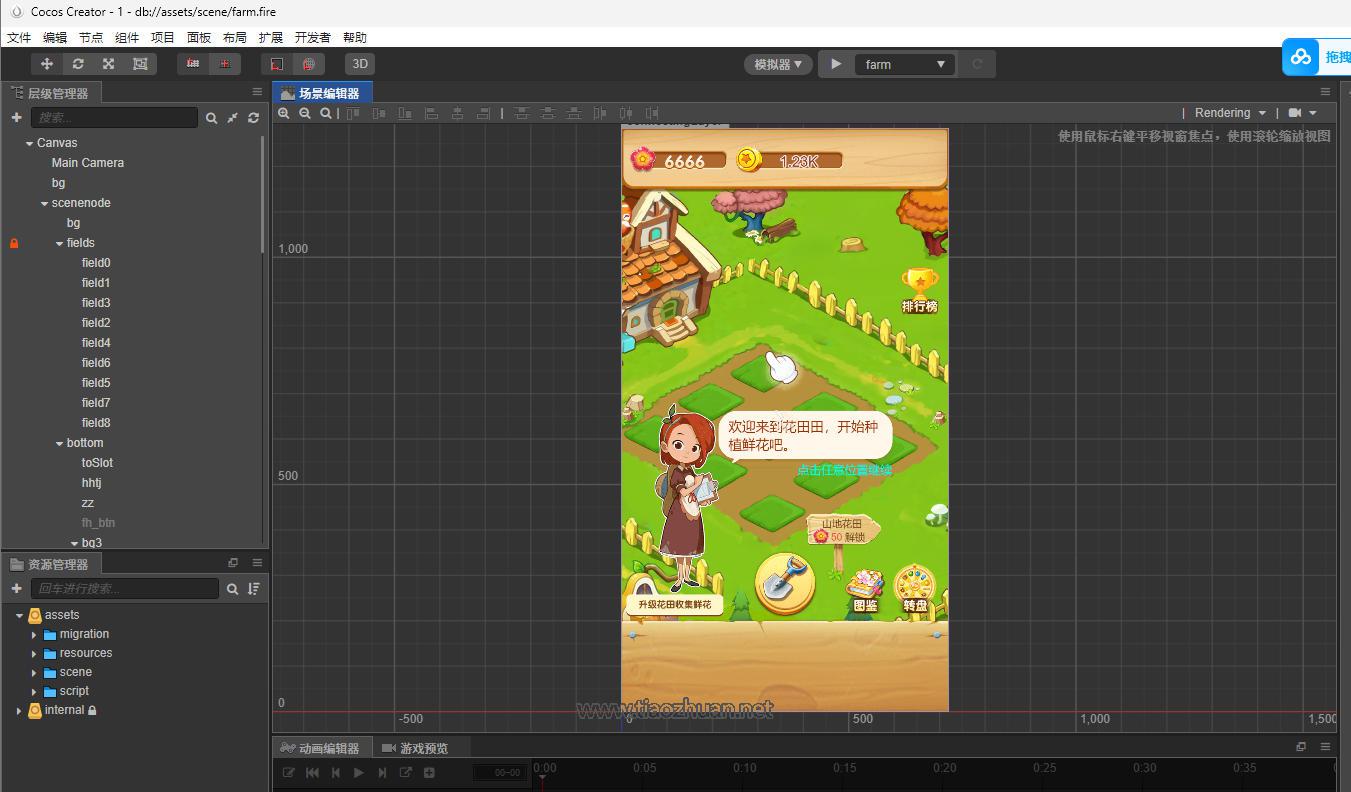Screen dimensions: 1351x792
Task: Click the add node plus icon in hierarchy
Action: 16,117
